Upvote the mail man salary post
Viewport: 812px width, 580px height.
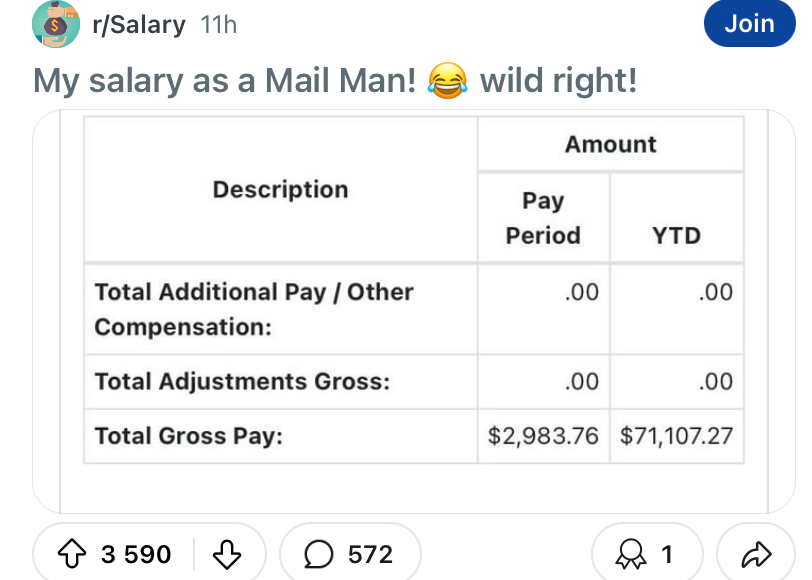pyautogui.click(x=72, y=554)
